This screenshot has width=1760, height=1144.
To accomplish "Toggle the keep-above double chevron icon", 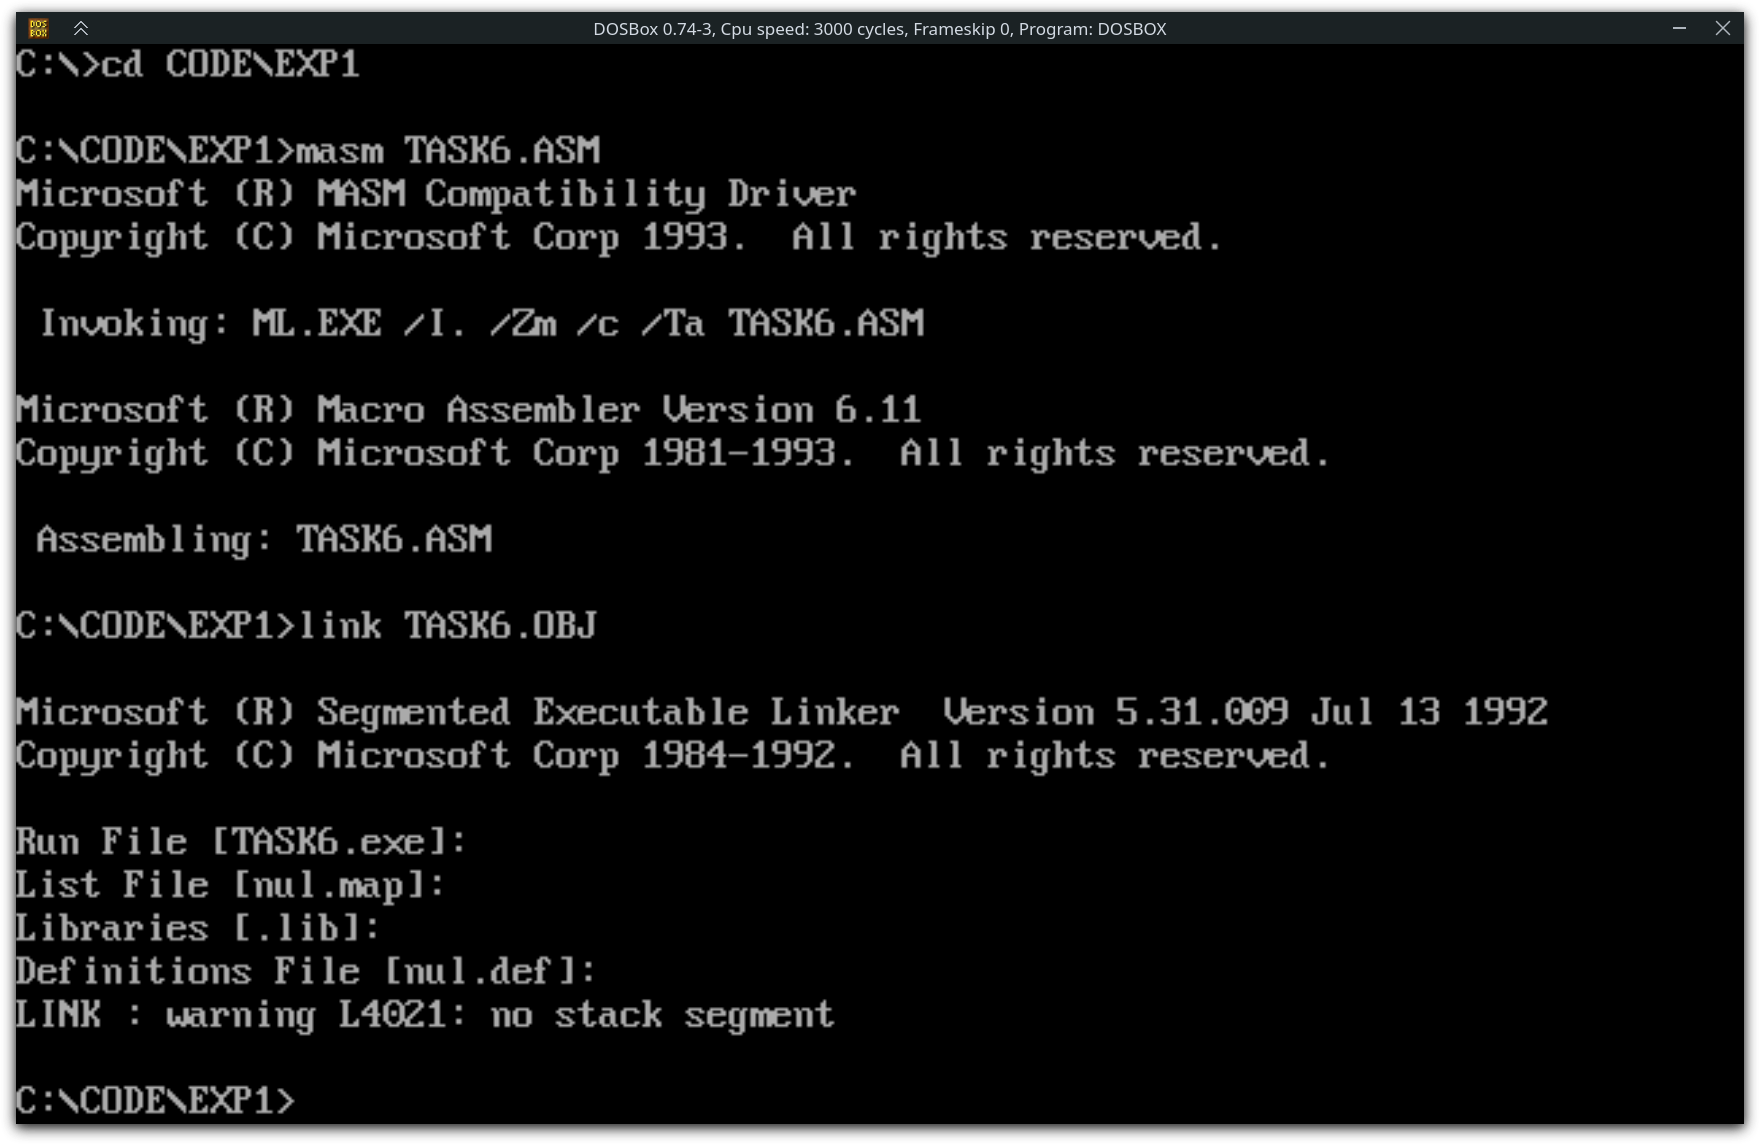I will (81, 28).
